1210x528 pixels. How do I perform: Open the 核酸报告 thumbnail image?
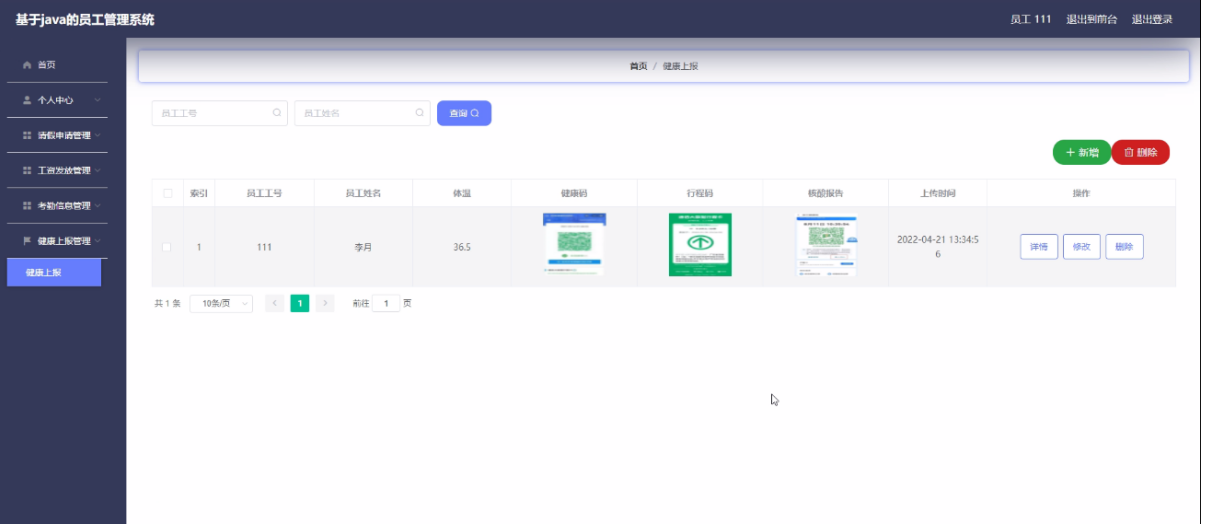[x=826, y=245]
